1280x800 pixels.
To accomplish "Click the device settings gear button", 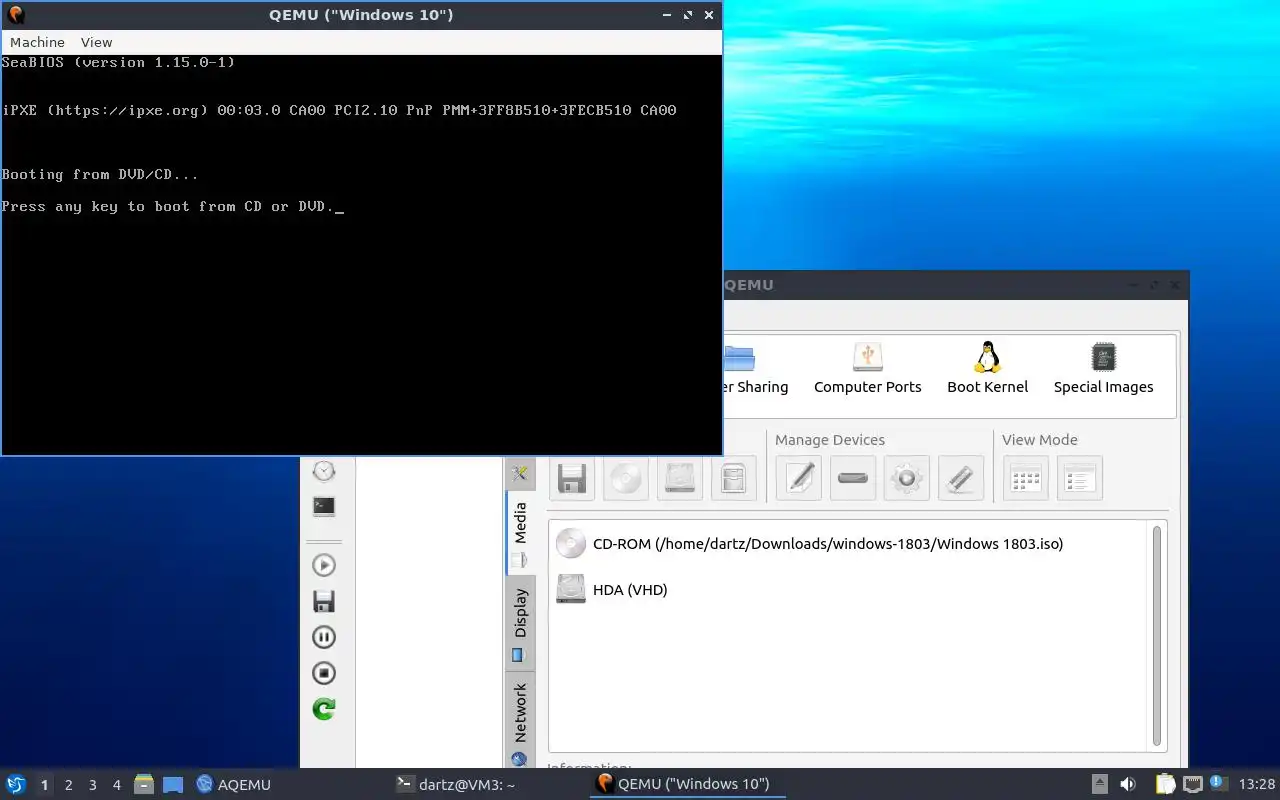I will point(907,478).
